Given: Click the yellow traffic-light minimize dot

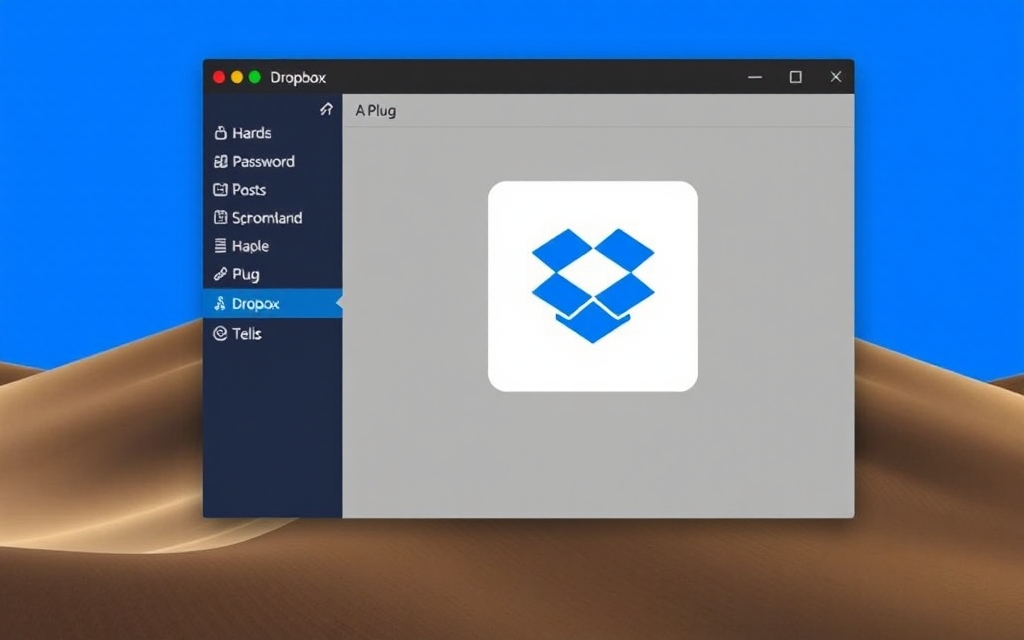Looking at the screenshot, I should pos(237,77).
